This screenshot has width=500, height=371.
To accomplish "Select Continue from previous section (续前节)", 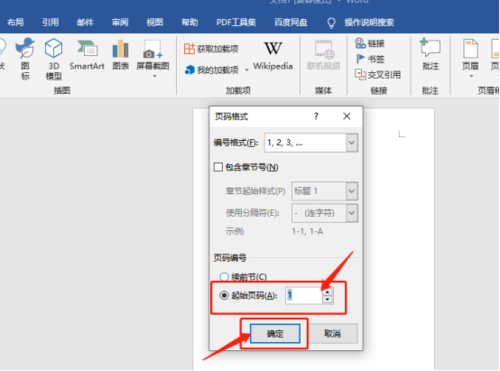I will (224, 277).
